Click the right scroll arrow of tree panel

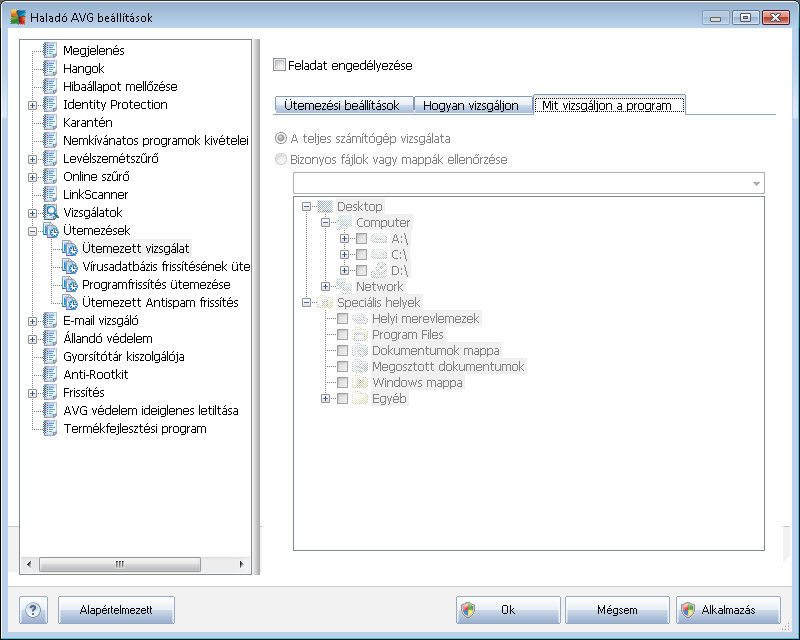coord(241,564)
